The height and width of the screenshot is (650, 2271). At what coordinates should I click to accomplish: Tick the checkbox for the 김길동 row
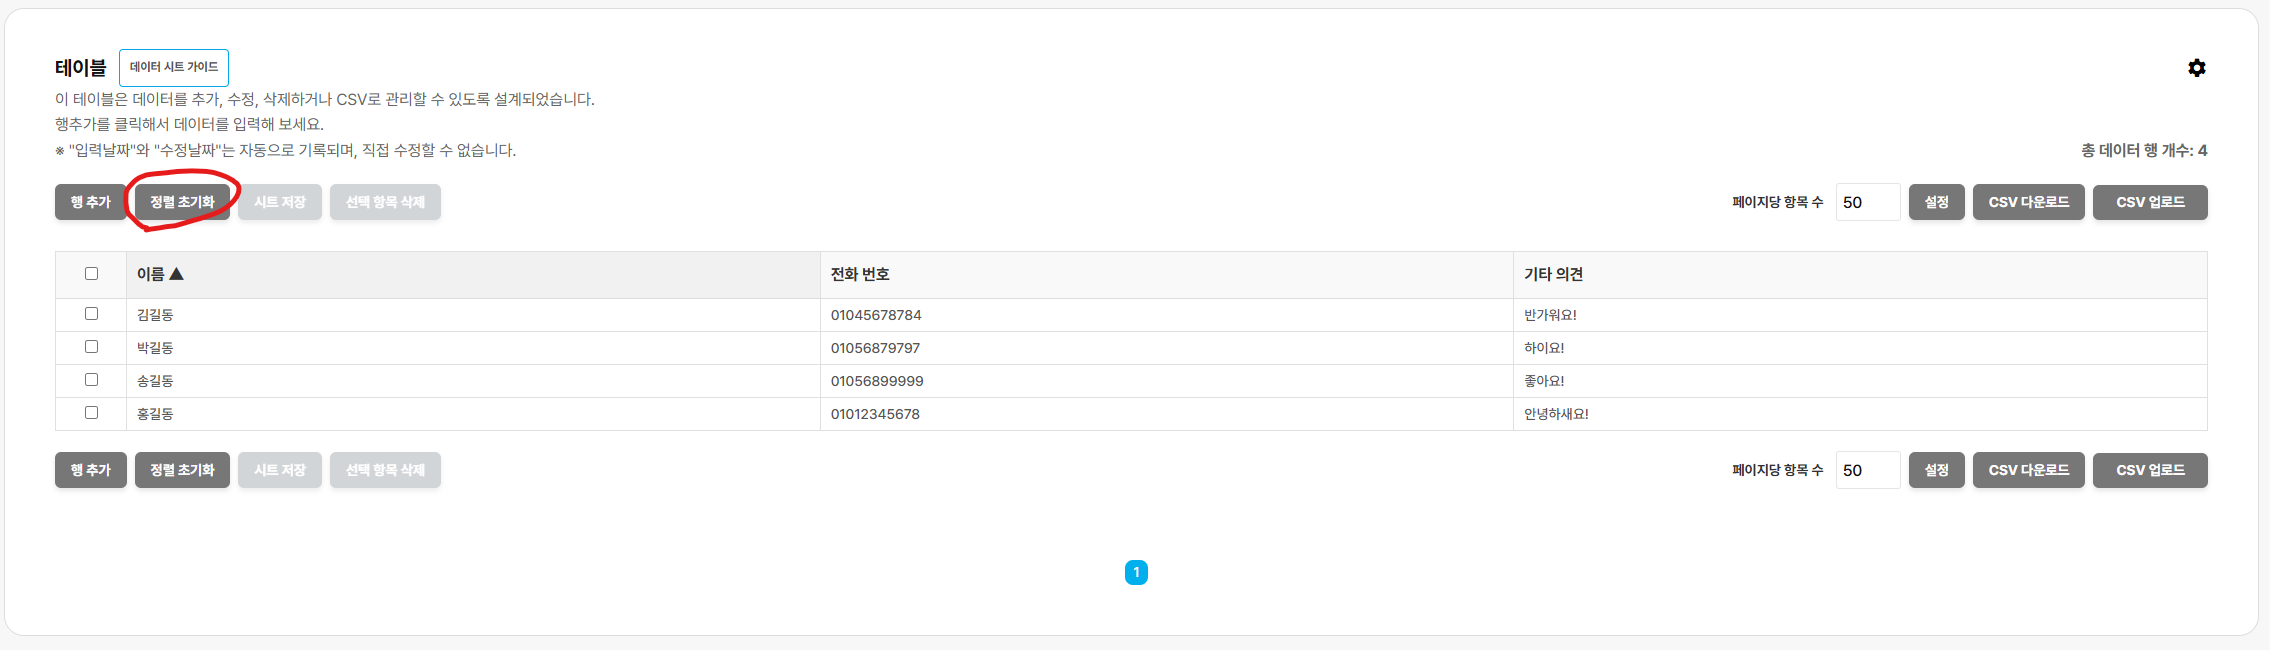point(91,314)
